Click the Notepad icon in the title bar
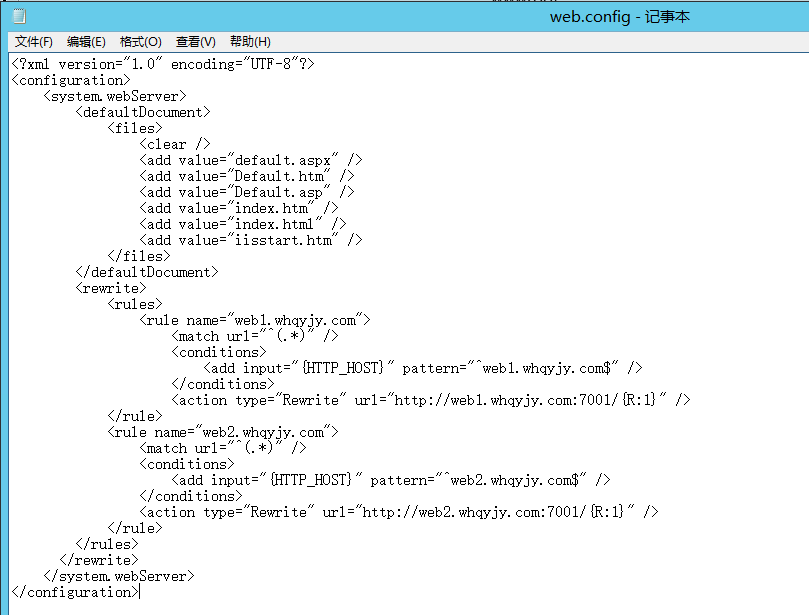809x615 pixels. (19, 17)
